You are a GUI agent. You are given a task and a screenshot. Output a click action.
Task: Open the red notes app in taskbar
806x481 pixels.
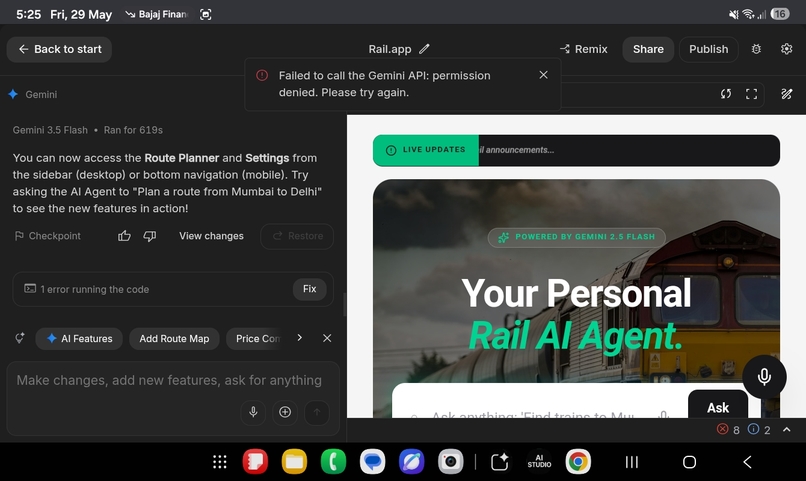coord(255,461)
